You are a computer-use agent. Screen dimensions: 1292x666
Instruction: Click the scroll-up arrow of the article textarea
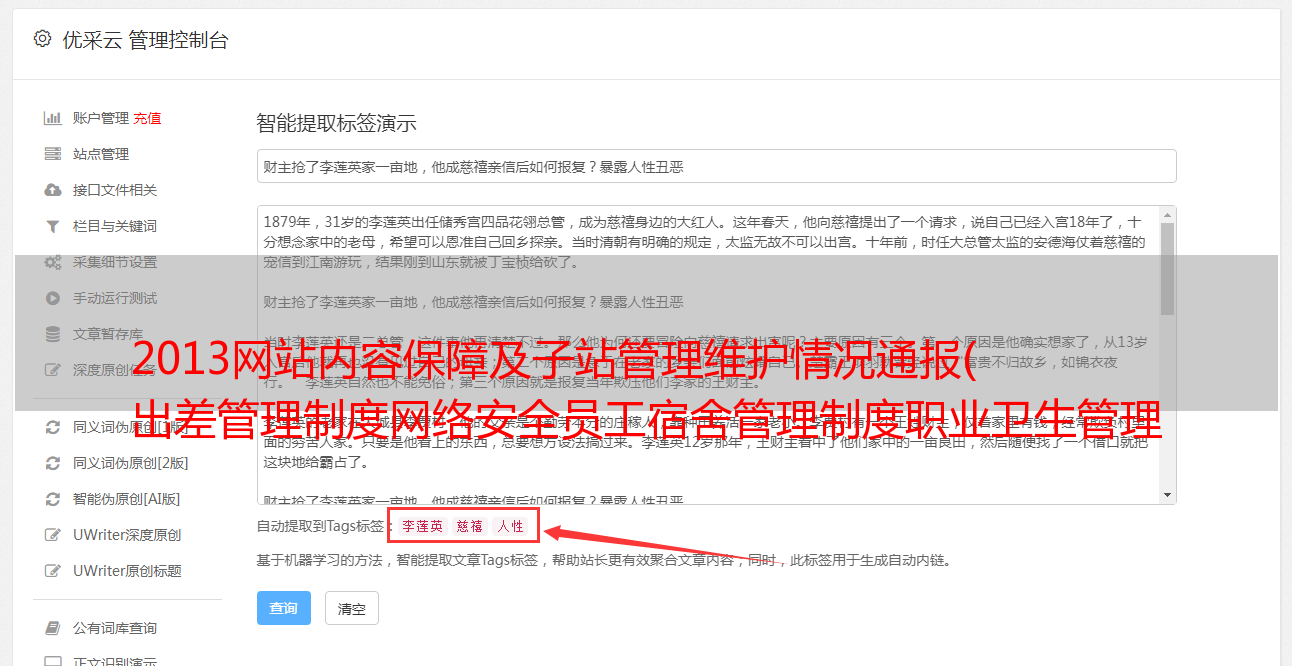click(1167, 215)
